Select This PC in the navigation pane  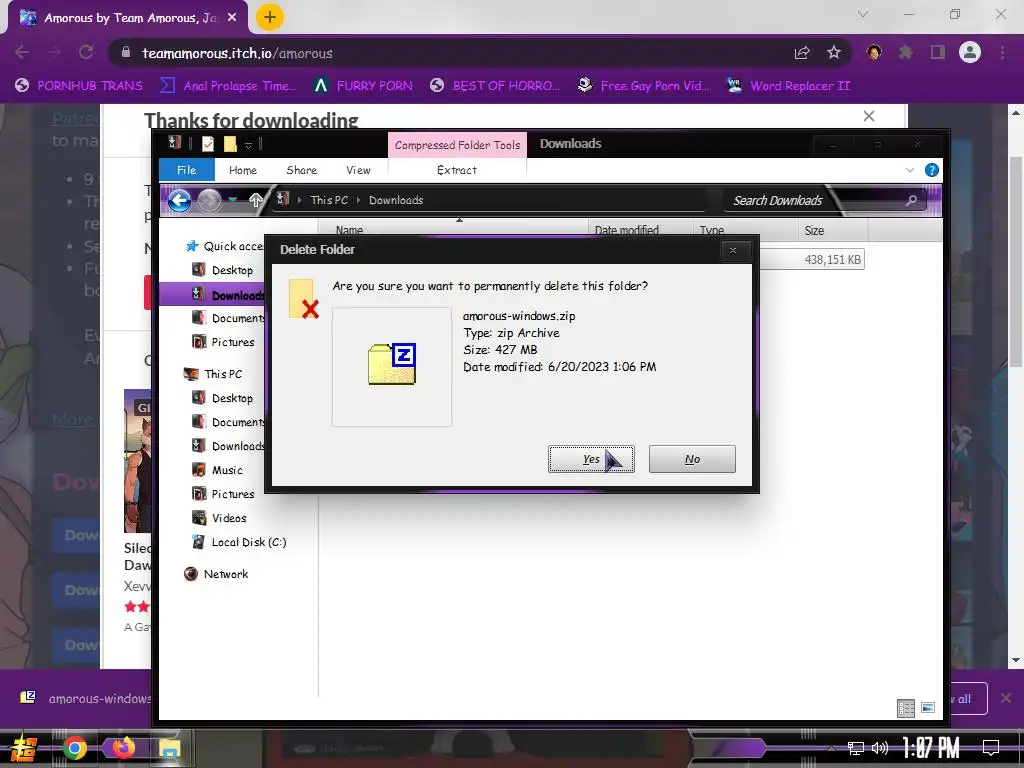214,374
